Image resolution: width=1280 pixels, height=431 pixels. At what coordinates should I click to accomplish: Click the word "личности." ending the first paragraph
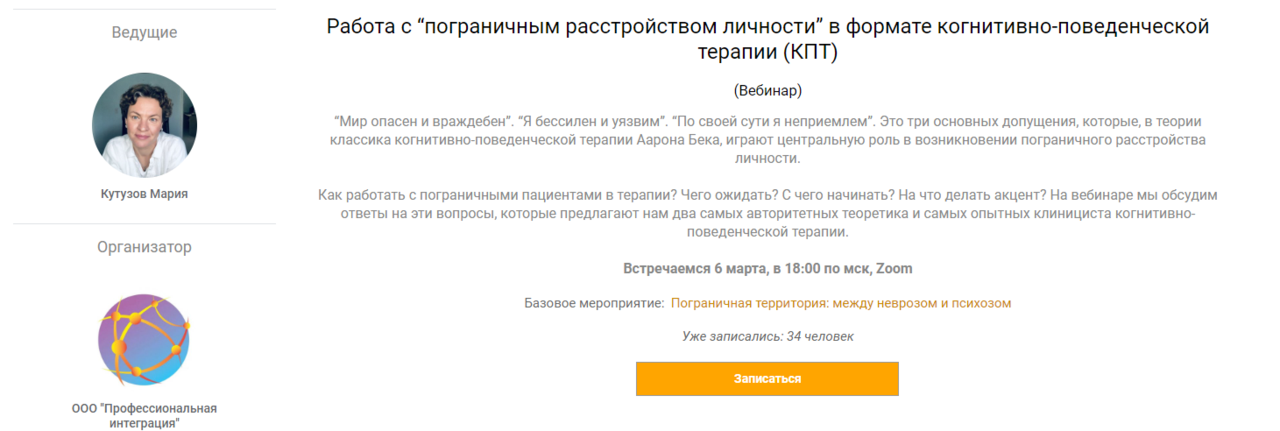pos(767,159)
